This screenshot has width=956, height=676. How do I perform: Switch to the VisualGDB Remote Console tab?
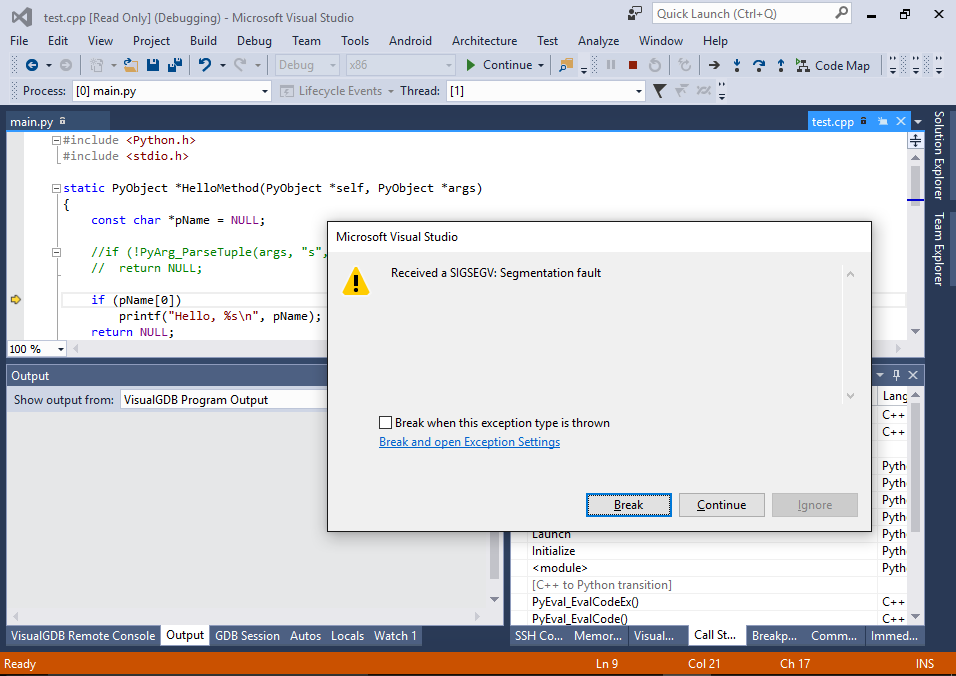[83, 635]
